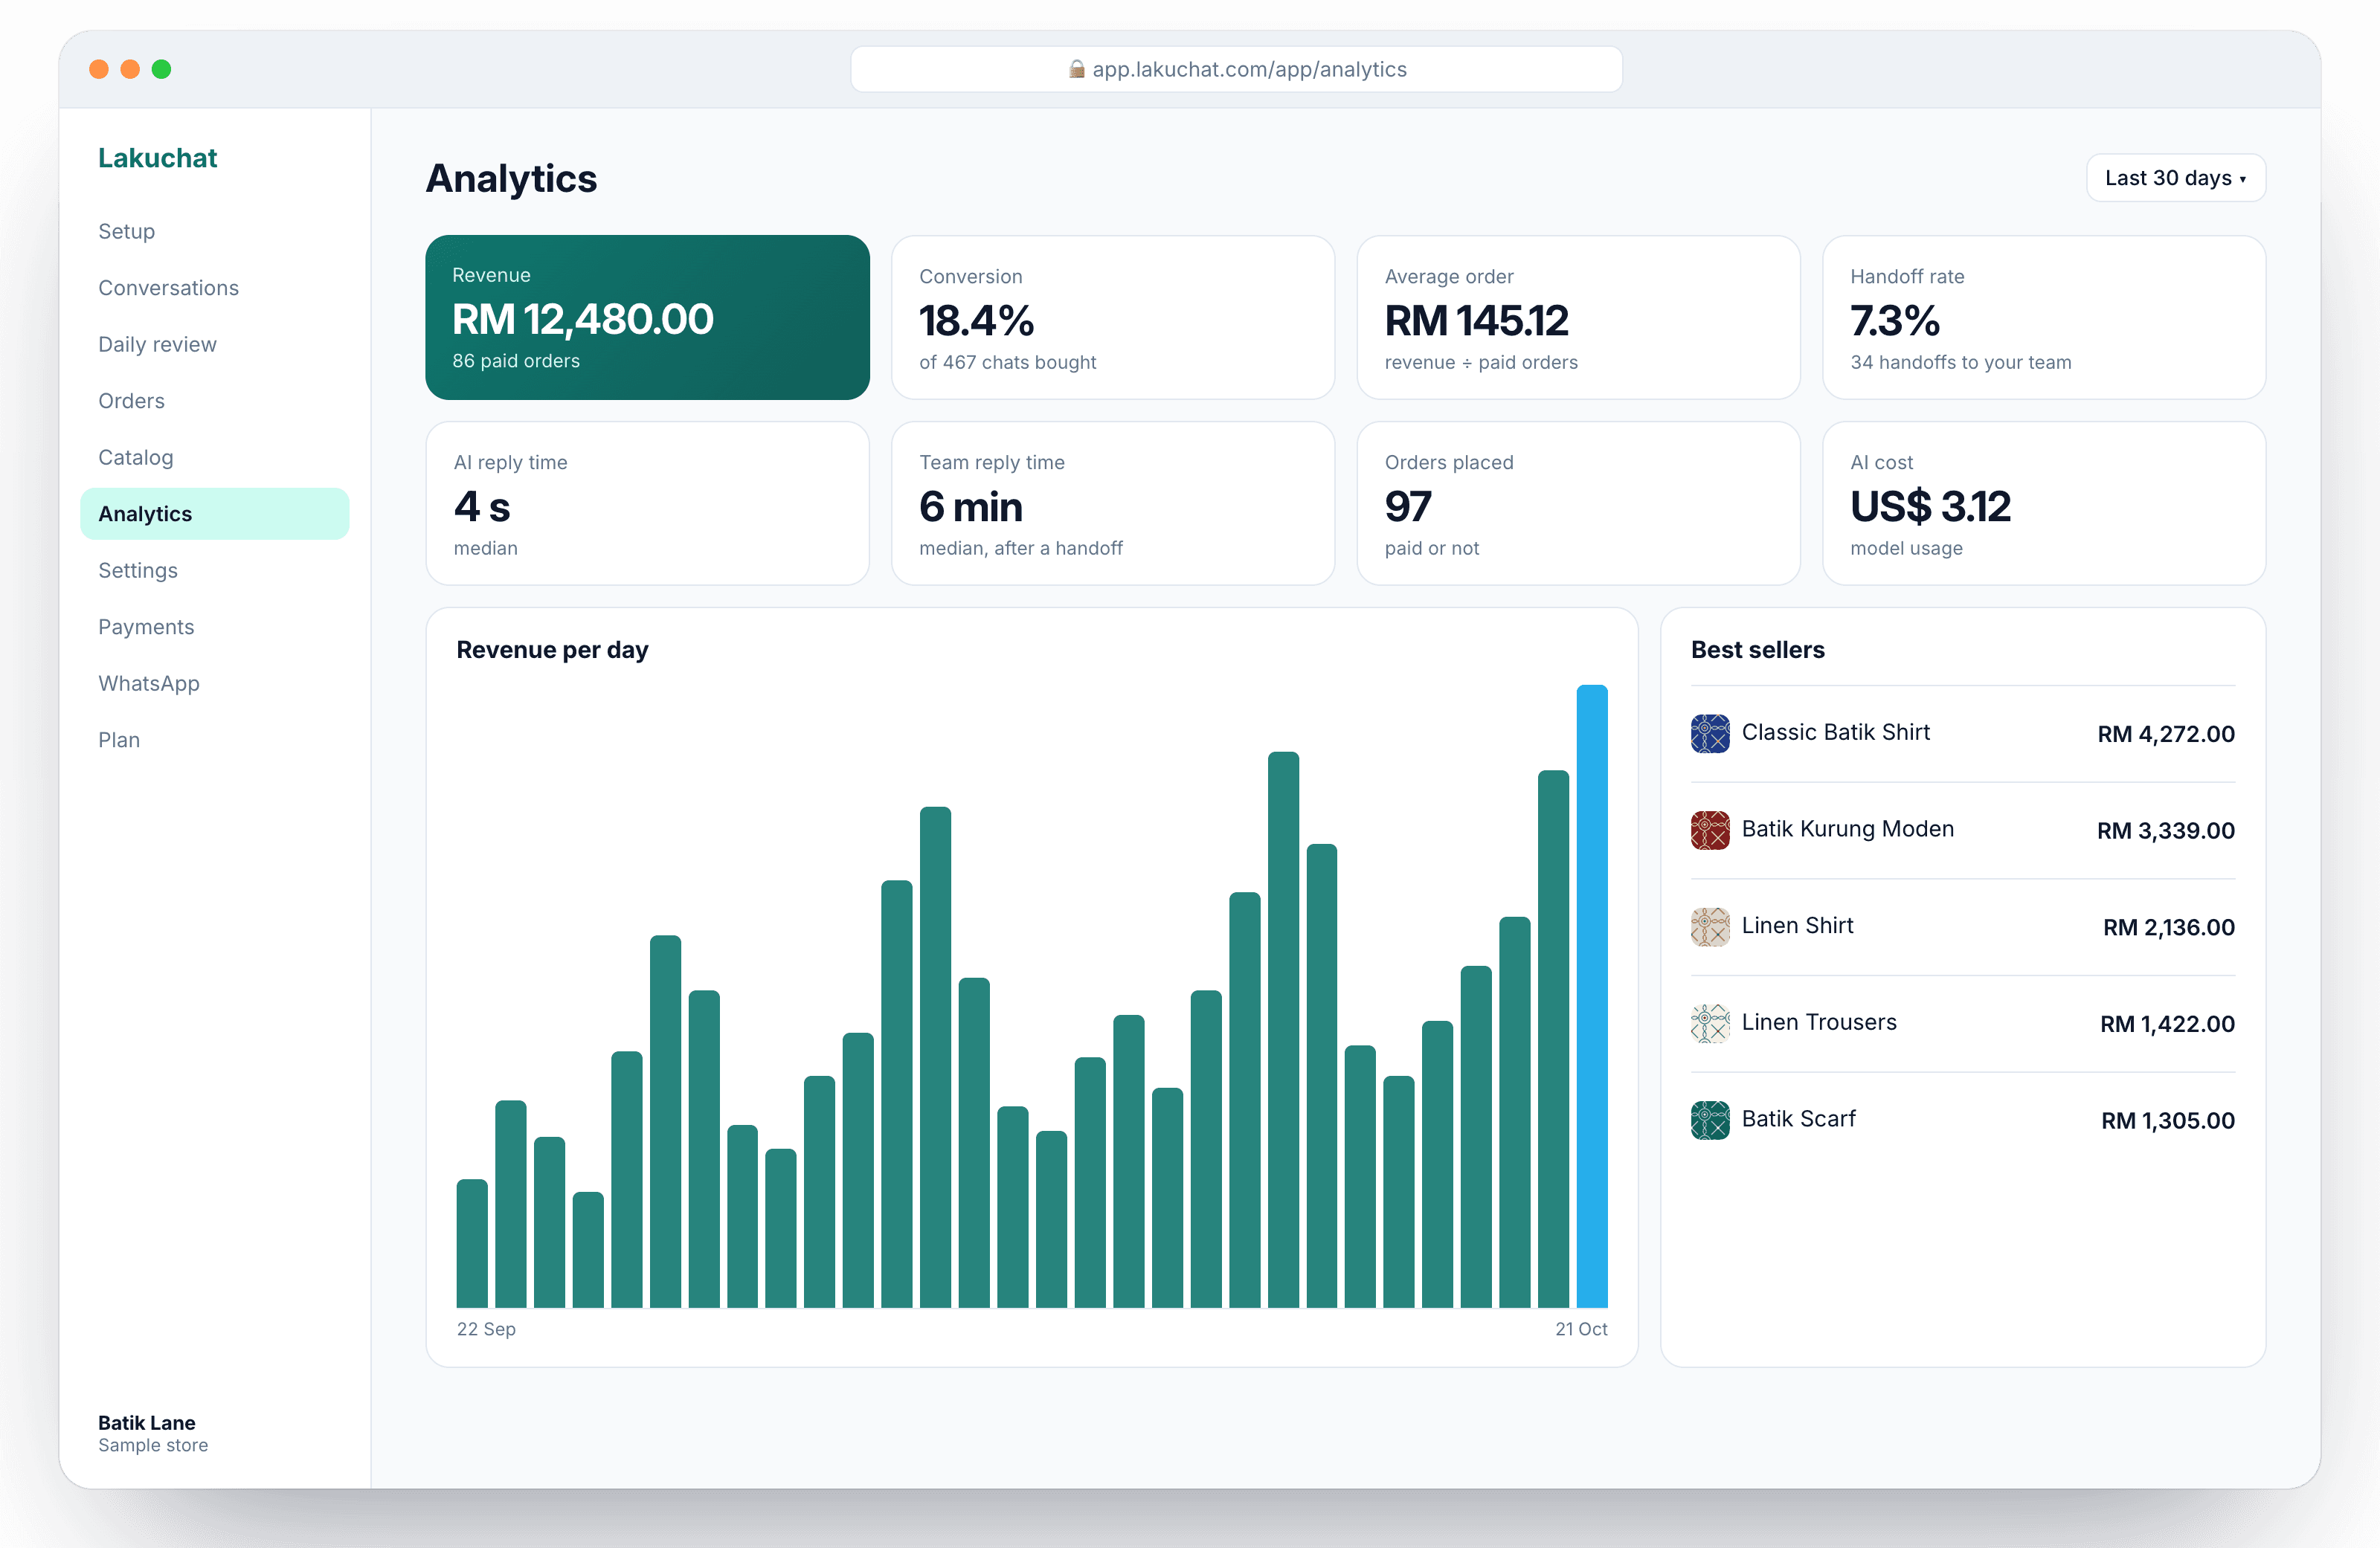Navigate to Orders in sidebar
The height and width of the screenshot is (1548, 2380).
pos(215,401)
